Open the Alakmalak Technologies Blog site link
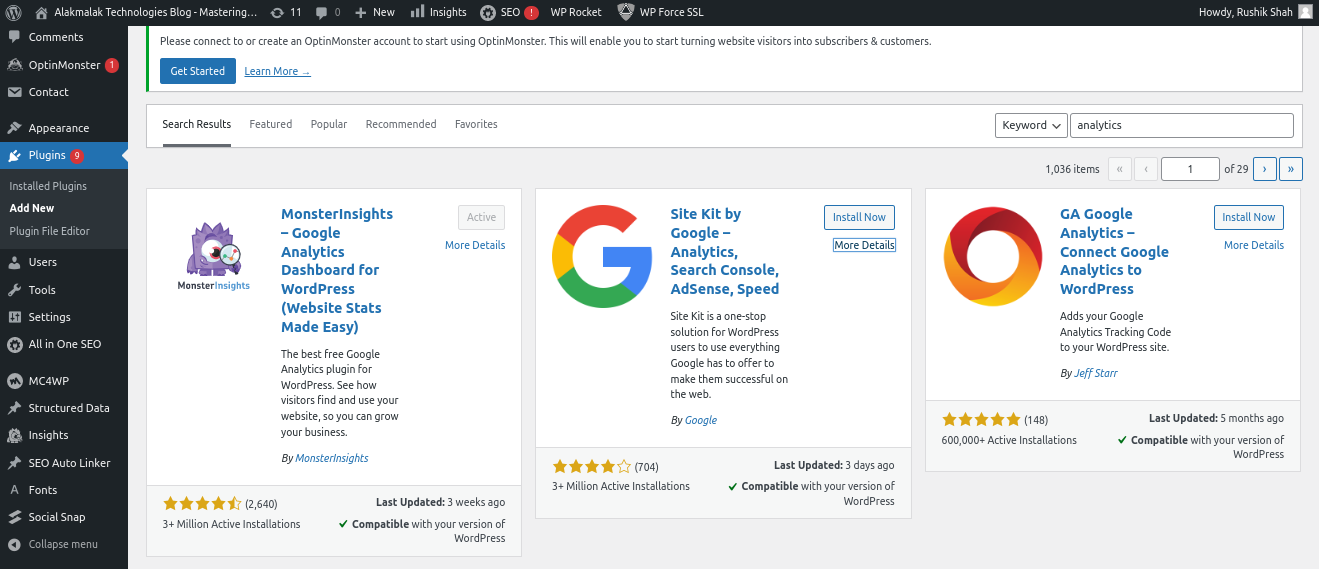This screenshot has width=1319, height=569. [147, 12]
